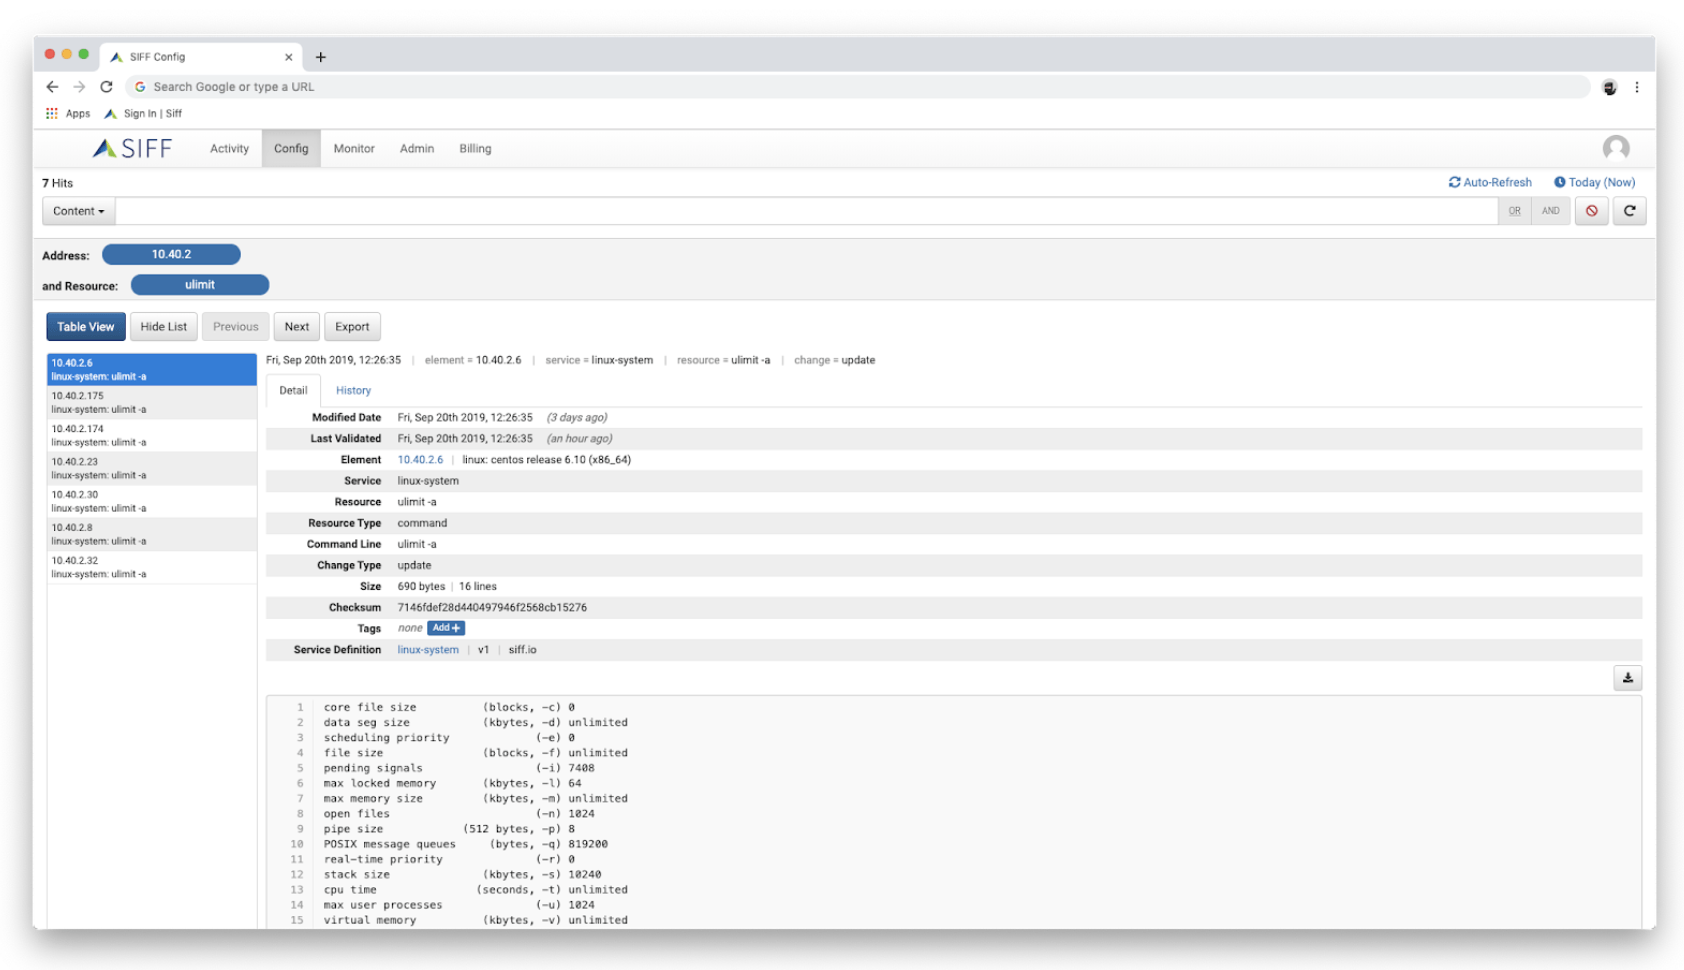The image size is (1684, 970).
Task: Click the 'open files' output line
Action: point(459,814)
